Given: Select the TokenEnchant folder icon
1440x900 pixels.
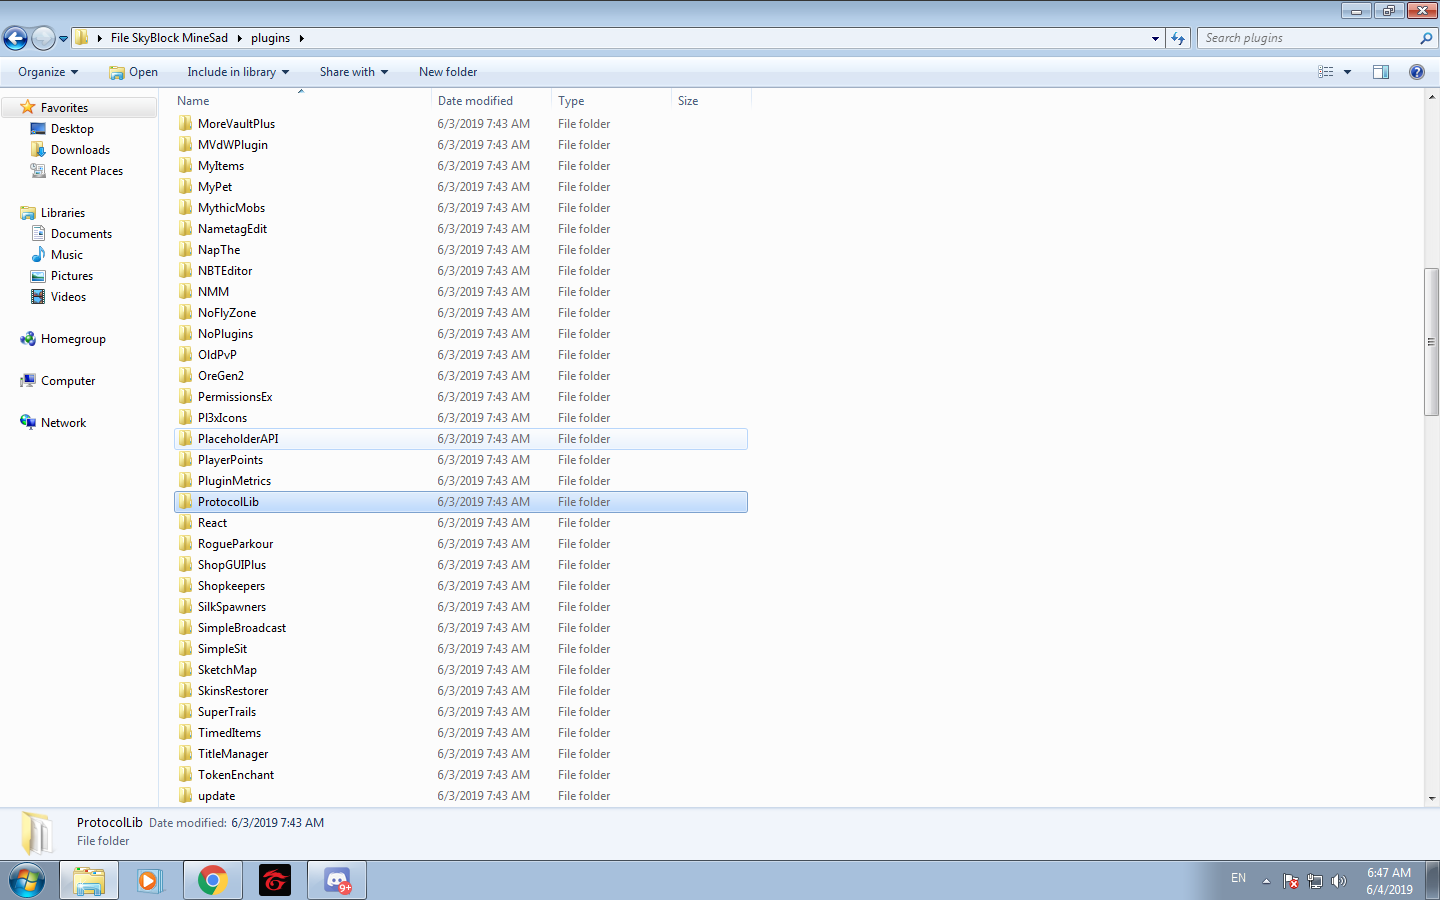Looking at the screenshot, I should coord(186,774).
